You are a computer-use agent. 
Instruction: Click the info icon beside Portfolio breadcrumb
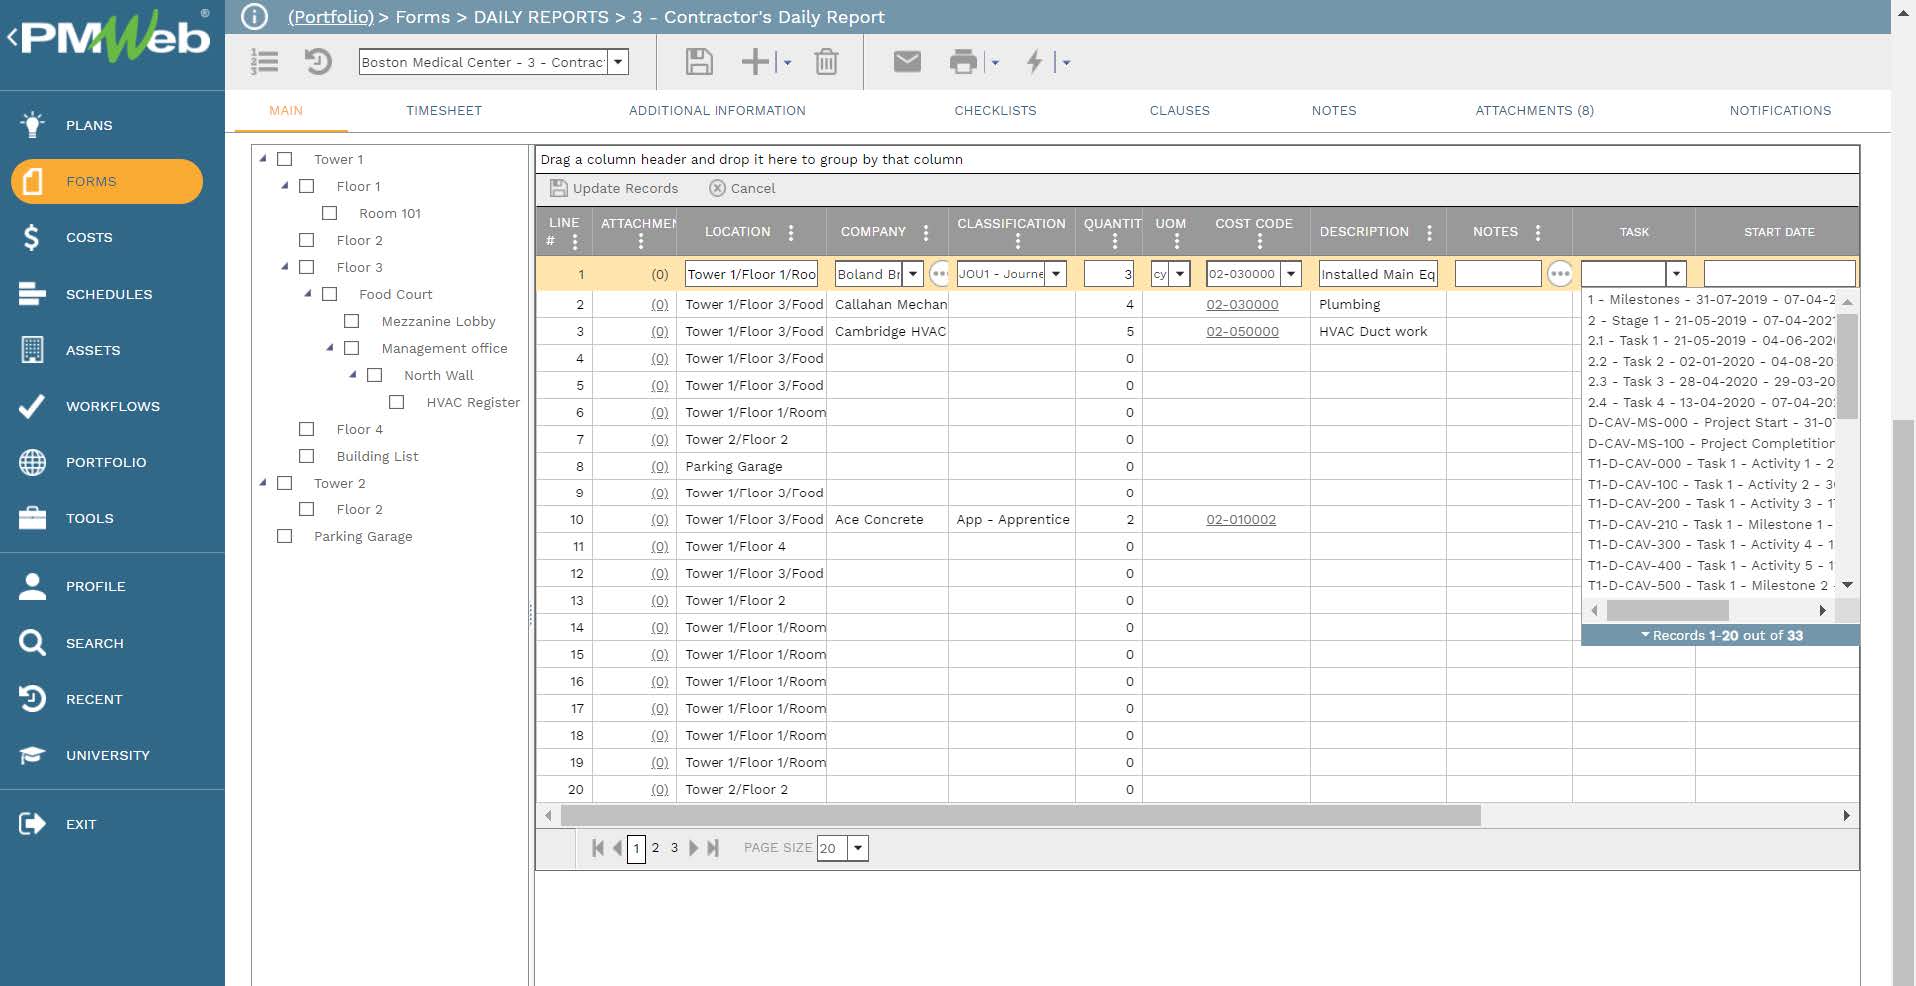(254, 17)
